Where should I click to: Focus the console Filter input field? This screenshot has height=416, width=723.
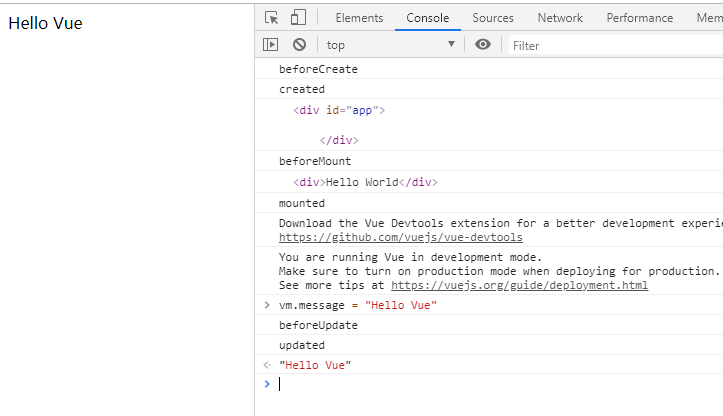tap(616, 46)
